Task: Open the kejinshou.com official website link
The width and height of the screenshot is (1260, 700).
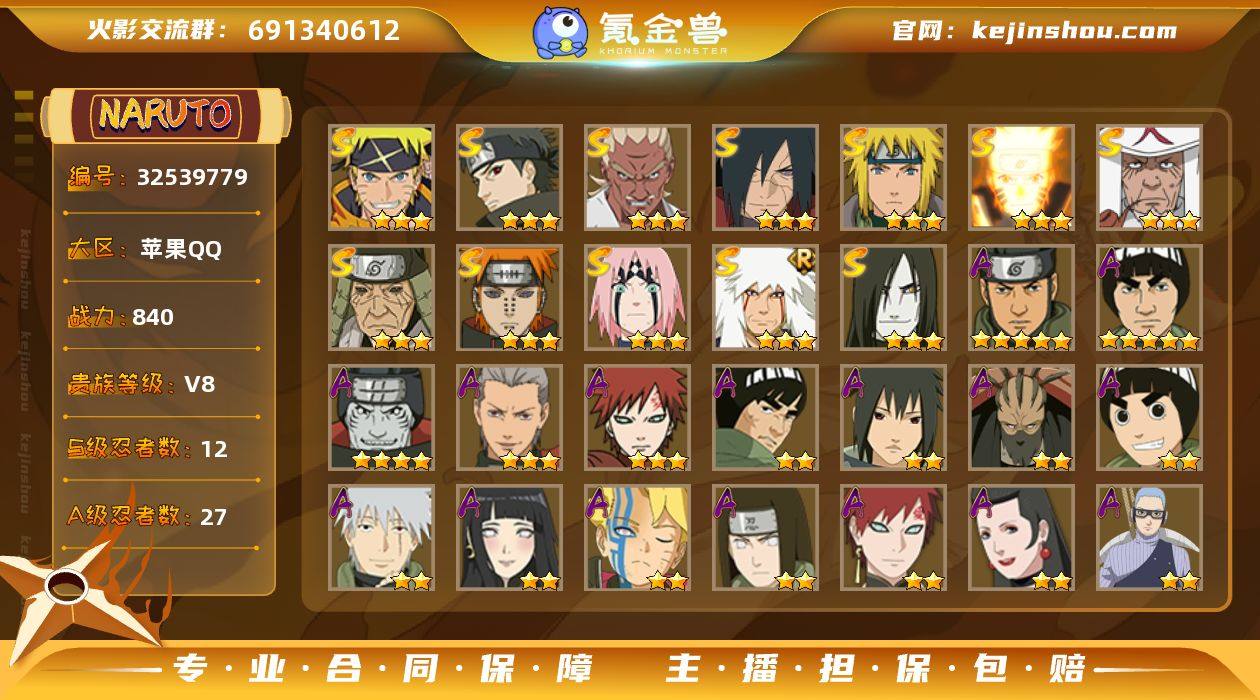Action: click(x=1074, y=31)
